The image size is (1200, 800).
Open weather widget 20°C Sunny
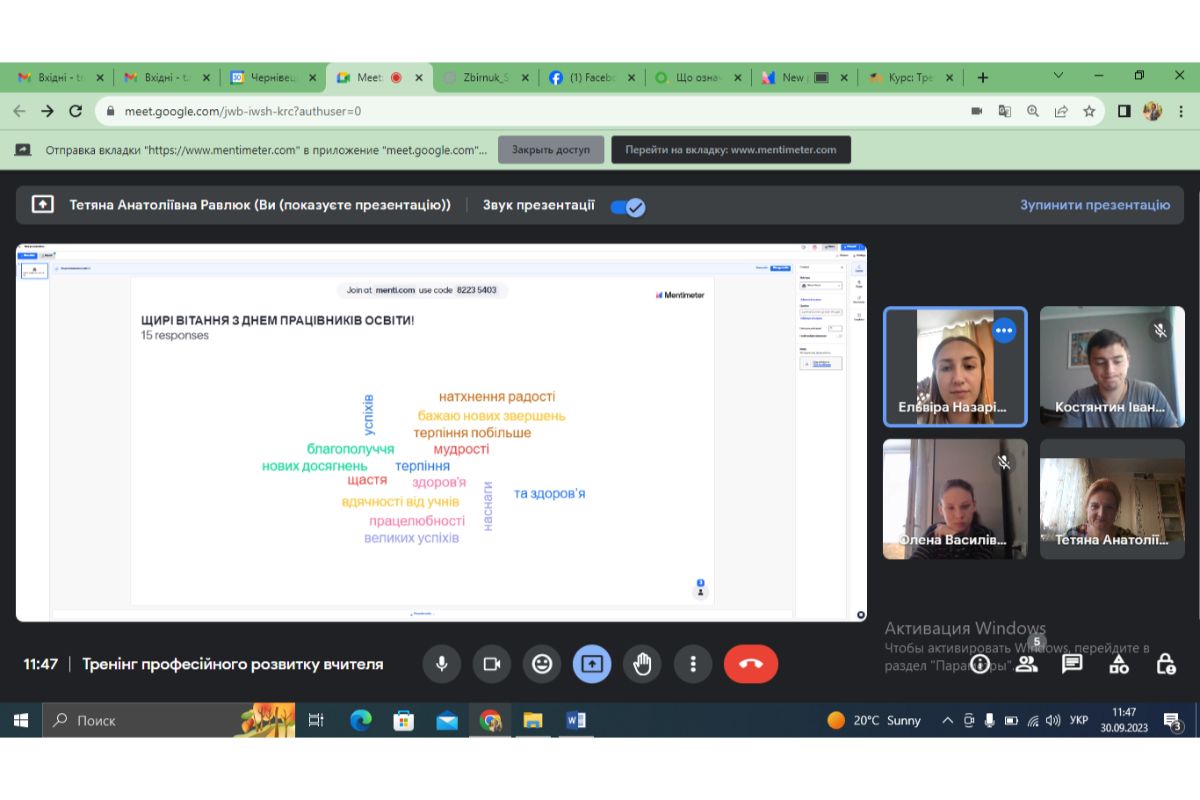point(874,720)
